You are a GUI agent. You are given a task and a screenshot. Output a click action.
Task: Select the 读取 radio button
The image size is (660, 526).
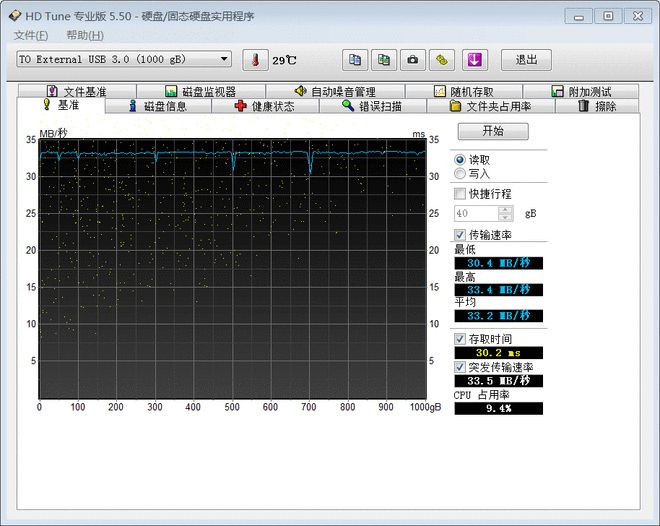click(460, 160)
